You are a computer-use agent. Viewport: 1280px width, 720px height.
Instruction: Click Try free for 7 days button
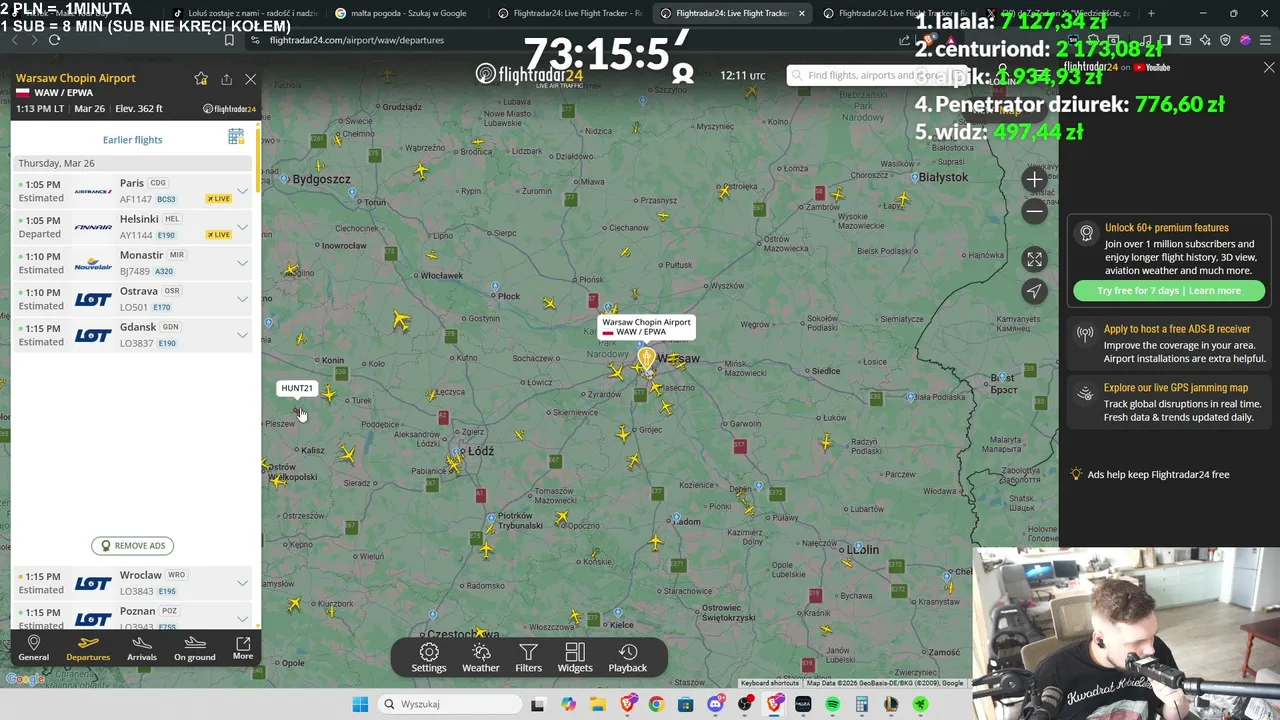(x=1168, y=291)
